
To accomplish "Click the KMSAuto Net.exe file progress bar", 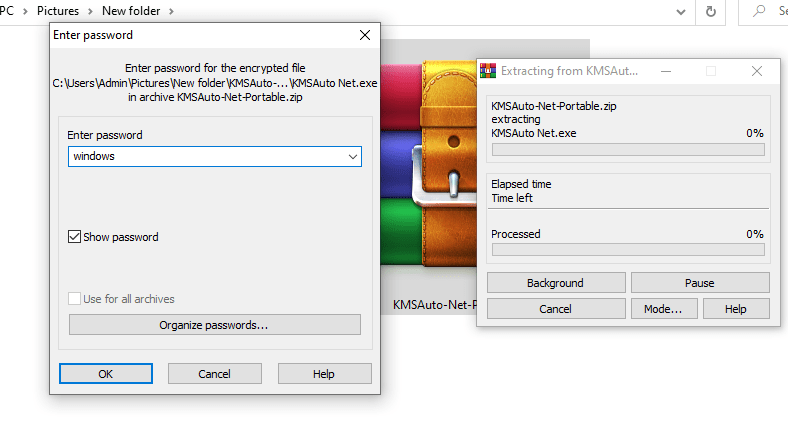I will tap(628, 149).
